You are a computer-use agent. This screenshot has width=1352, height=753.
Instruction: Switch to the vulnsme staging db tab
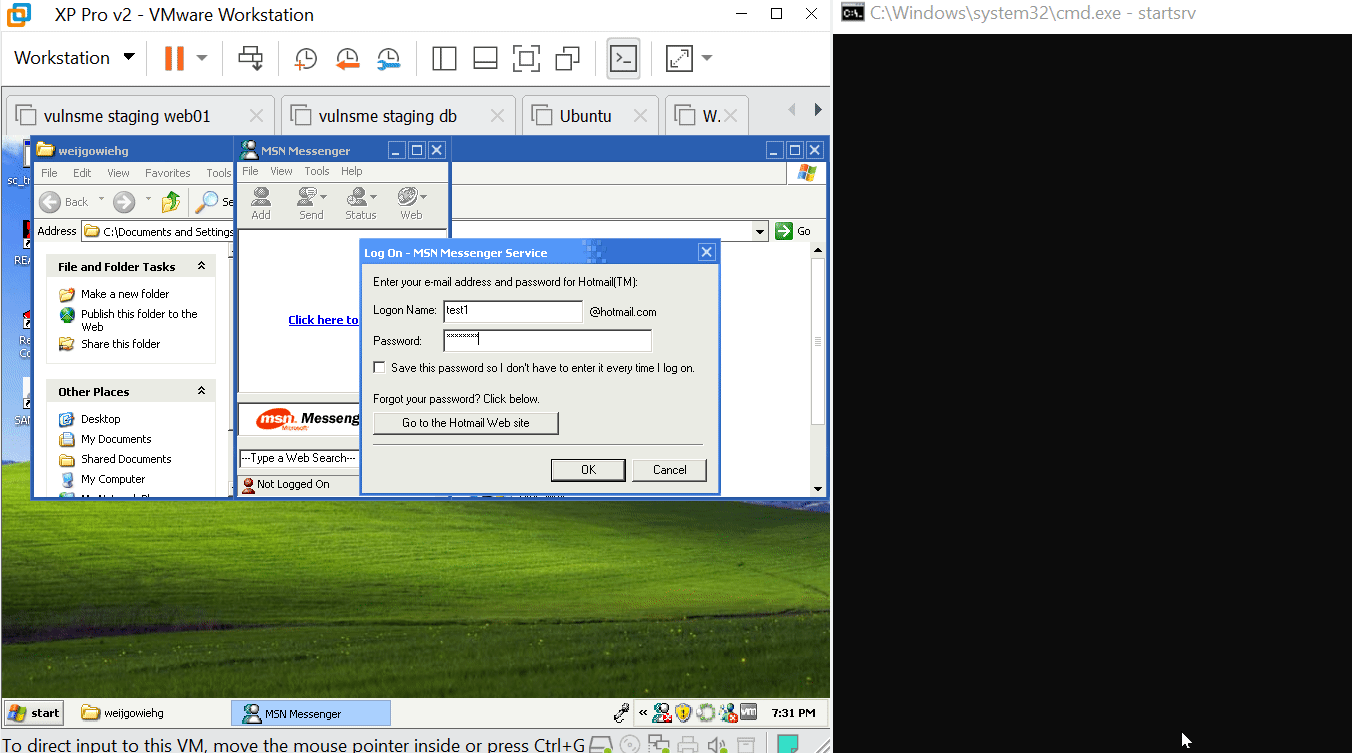(387, 116)
